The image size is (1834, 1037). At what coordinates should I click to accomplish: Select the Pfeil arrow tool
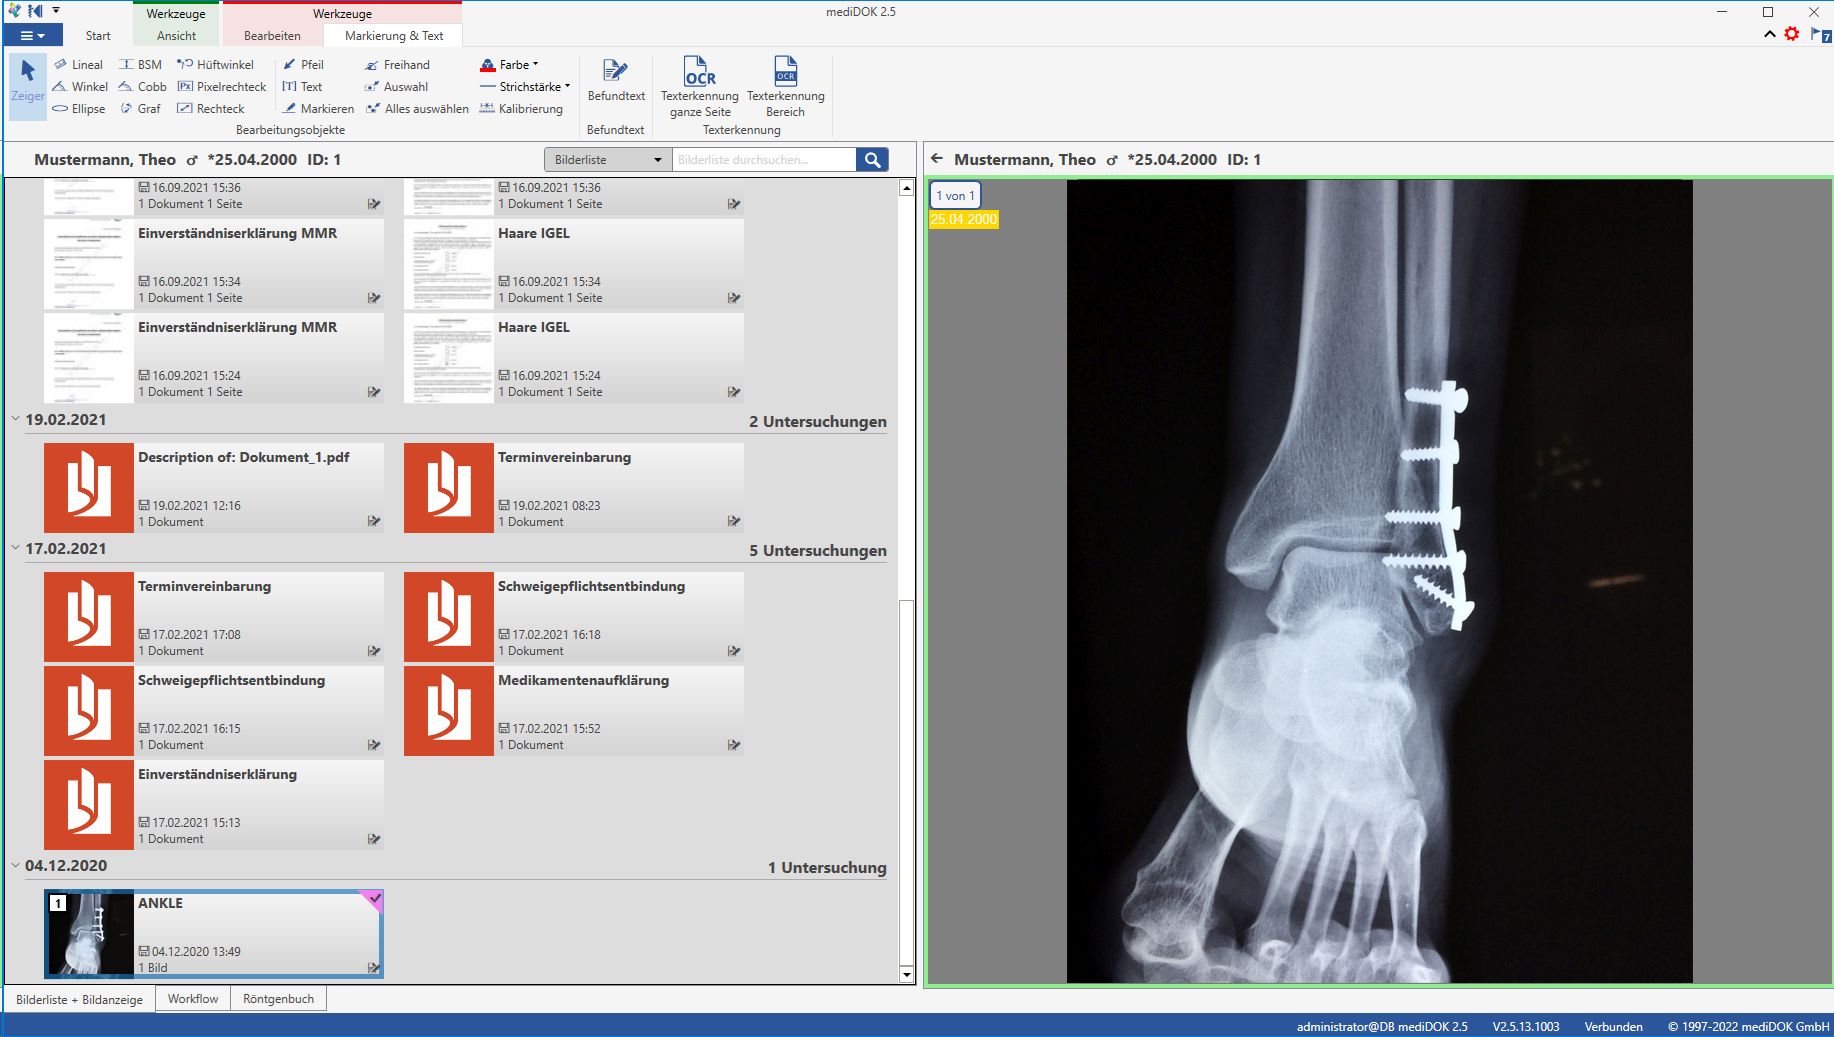304,65
